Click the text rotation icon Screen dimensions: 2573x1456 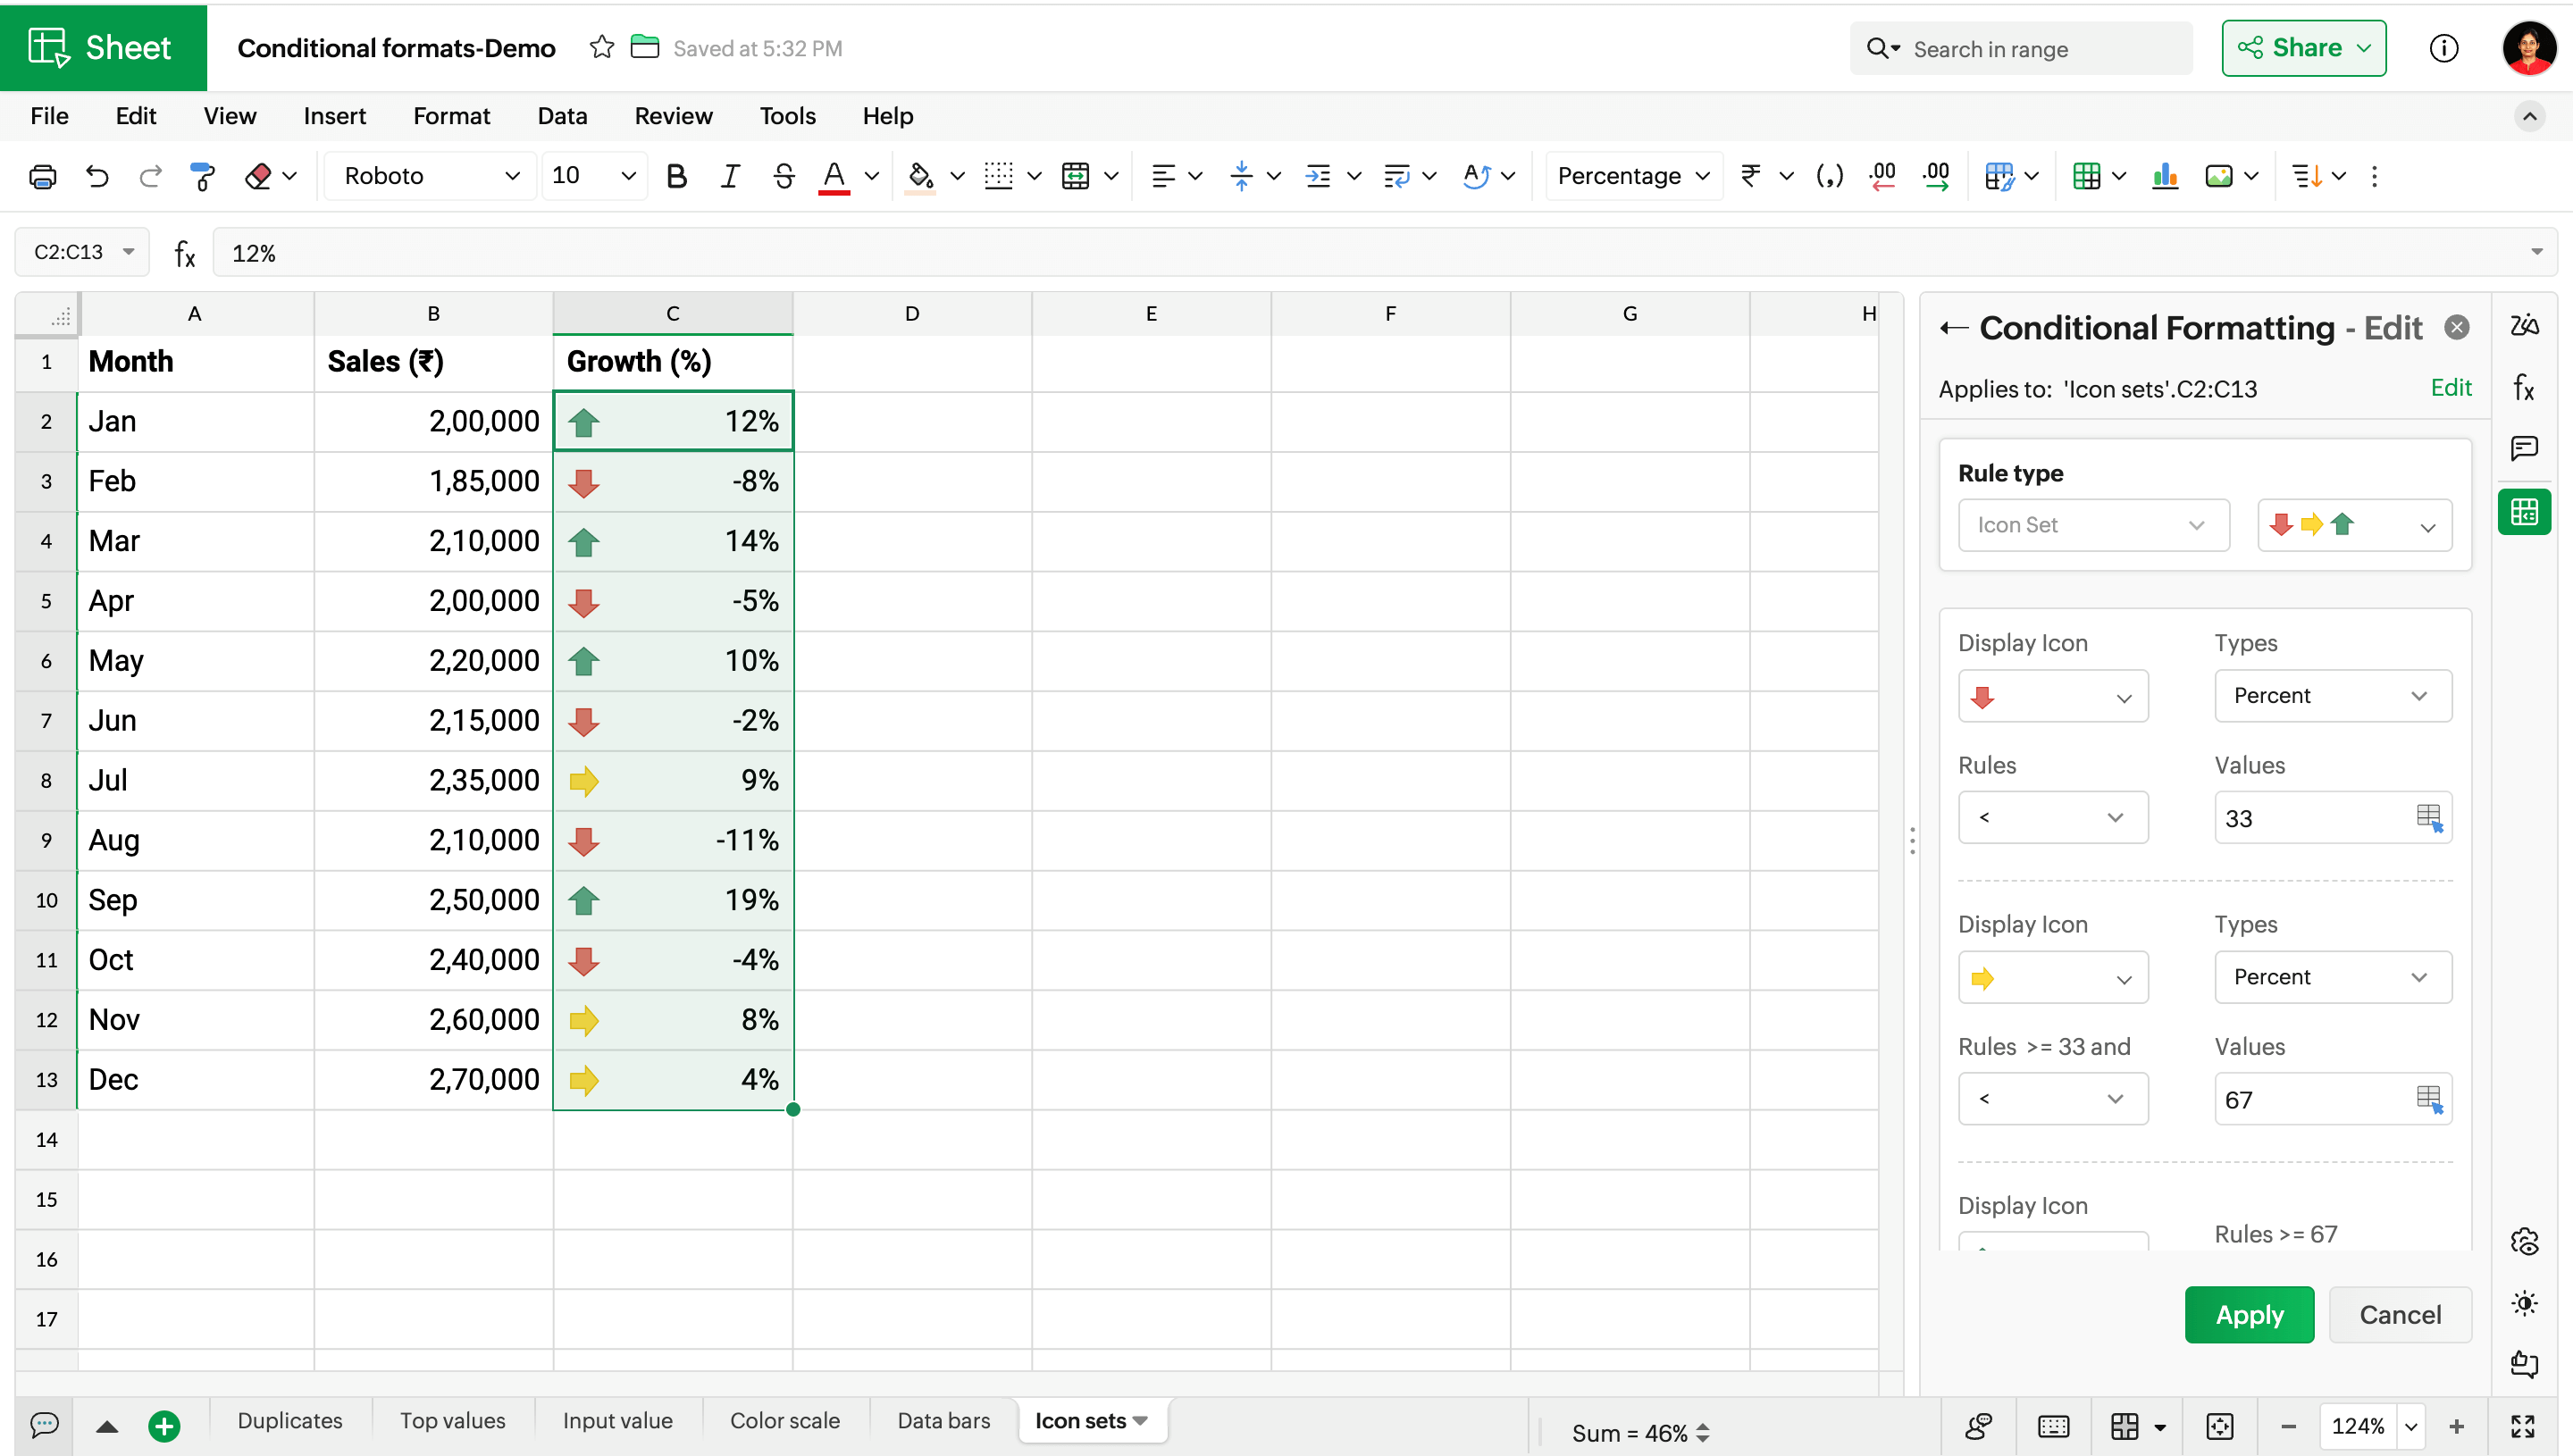(x=1476, y=176)
